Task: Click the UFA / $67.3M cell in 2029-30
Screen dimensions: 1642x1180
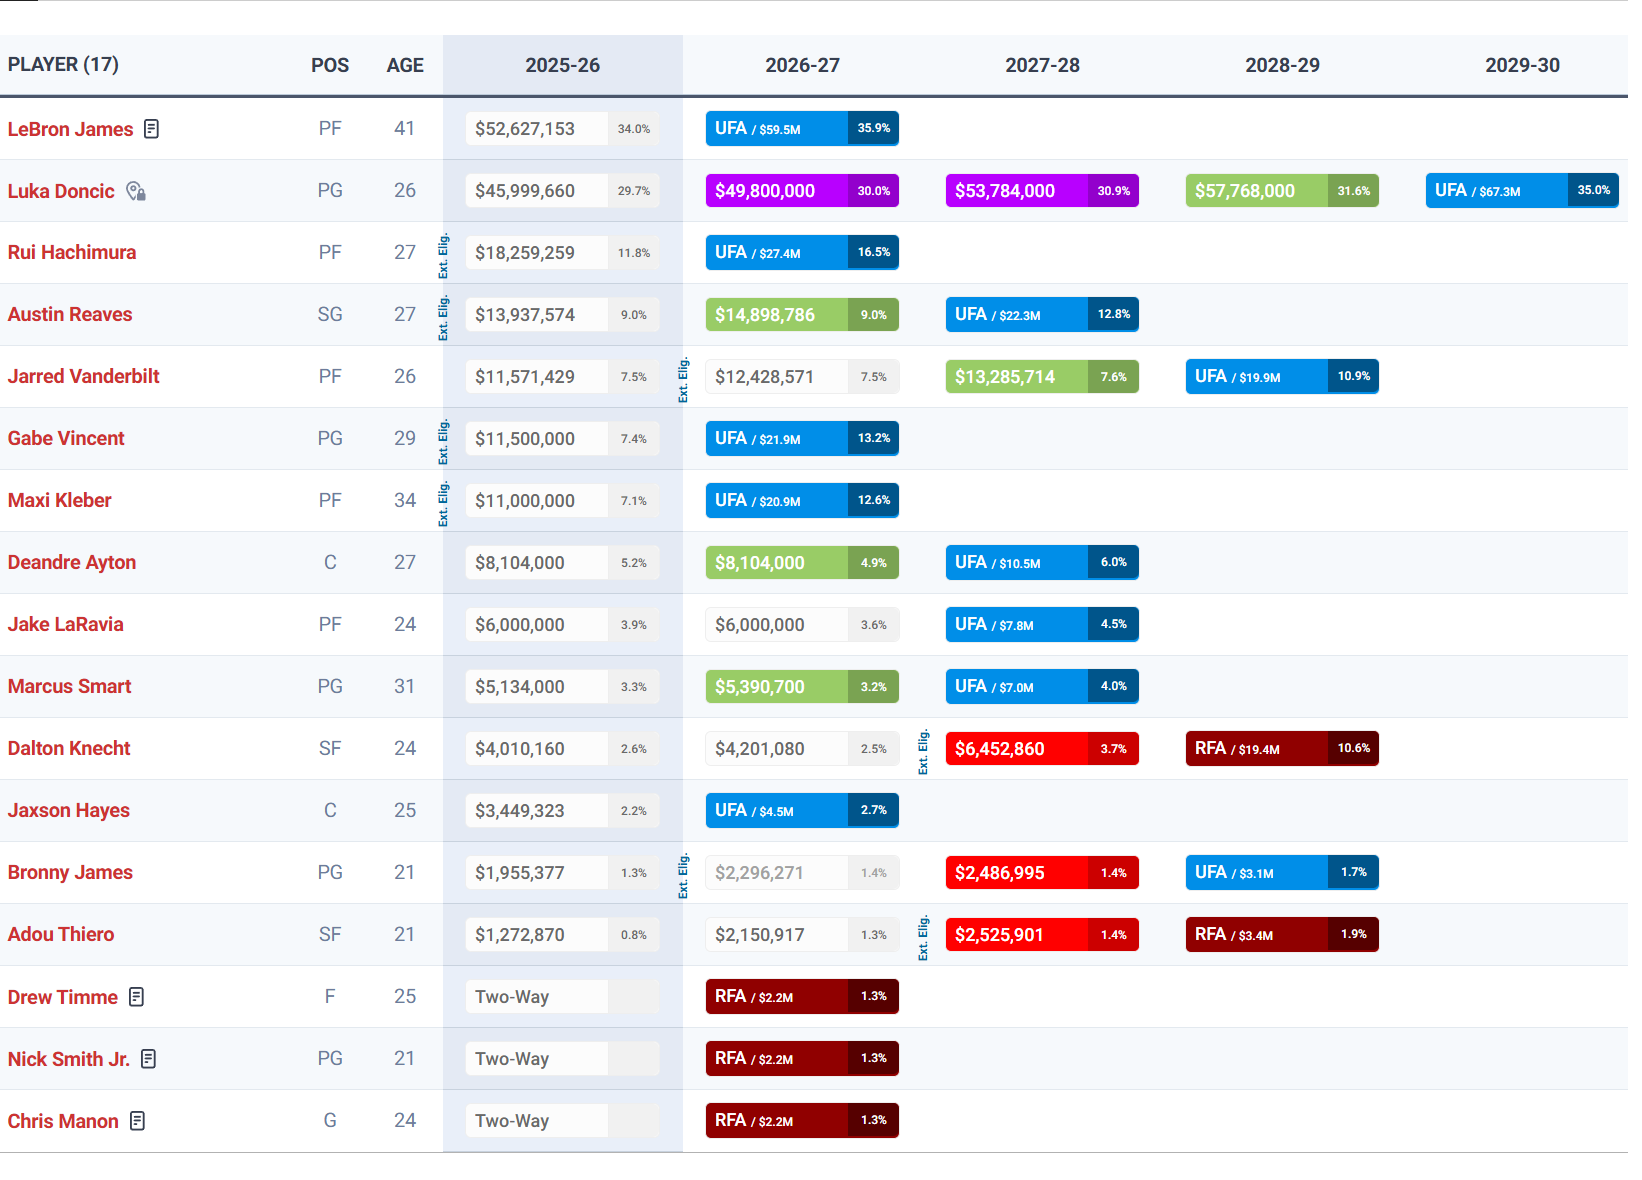Action: click(1522, 191)
